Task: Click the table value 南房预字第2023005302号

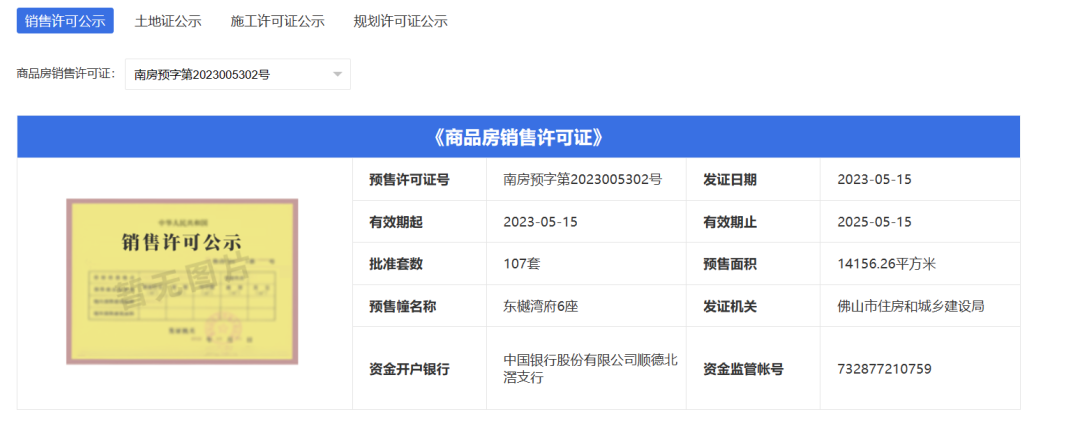Action: (583, 180)
